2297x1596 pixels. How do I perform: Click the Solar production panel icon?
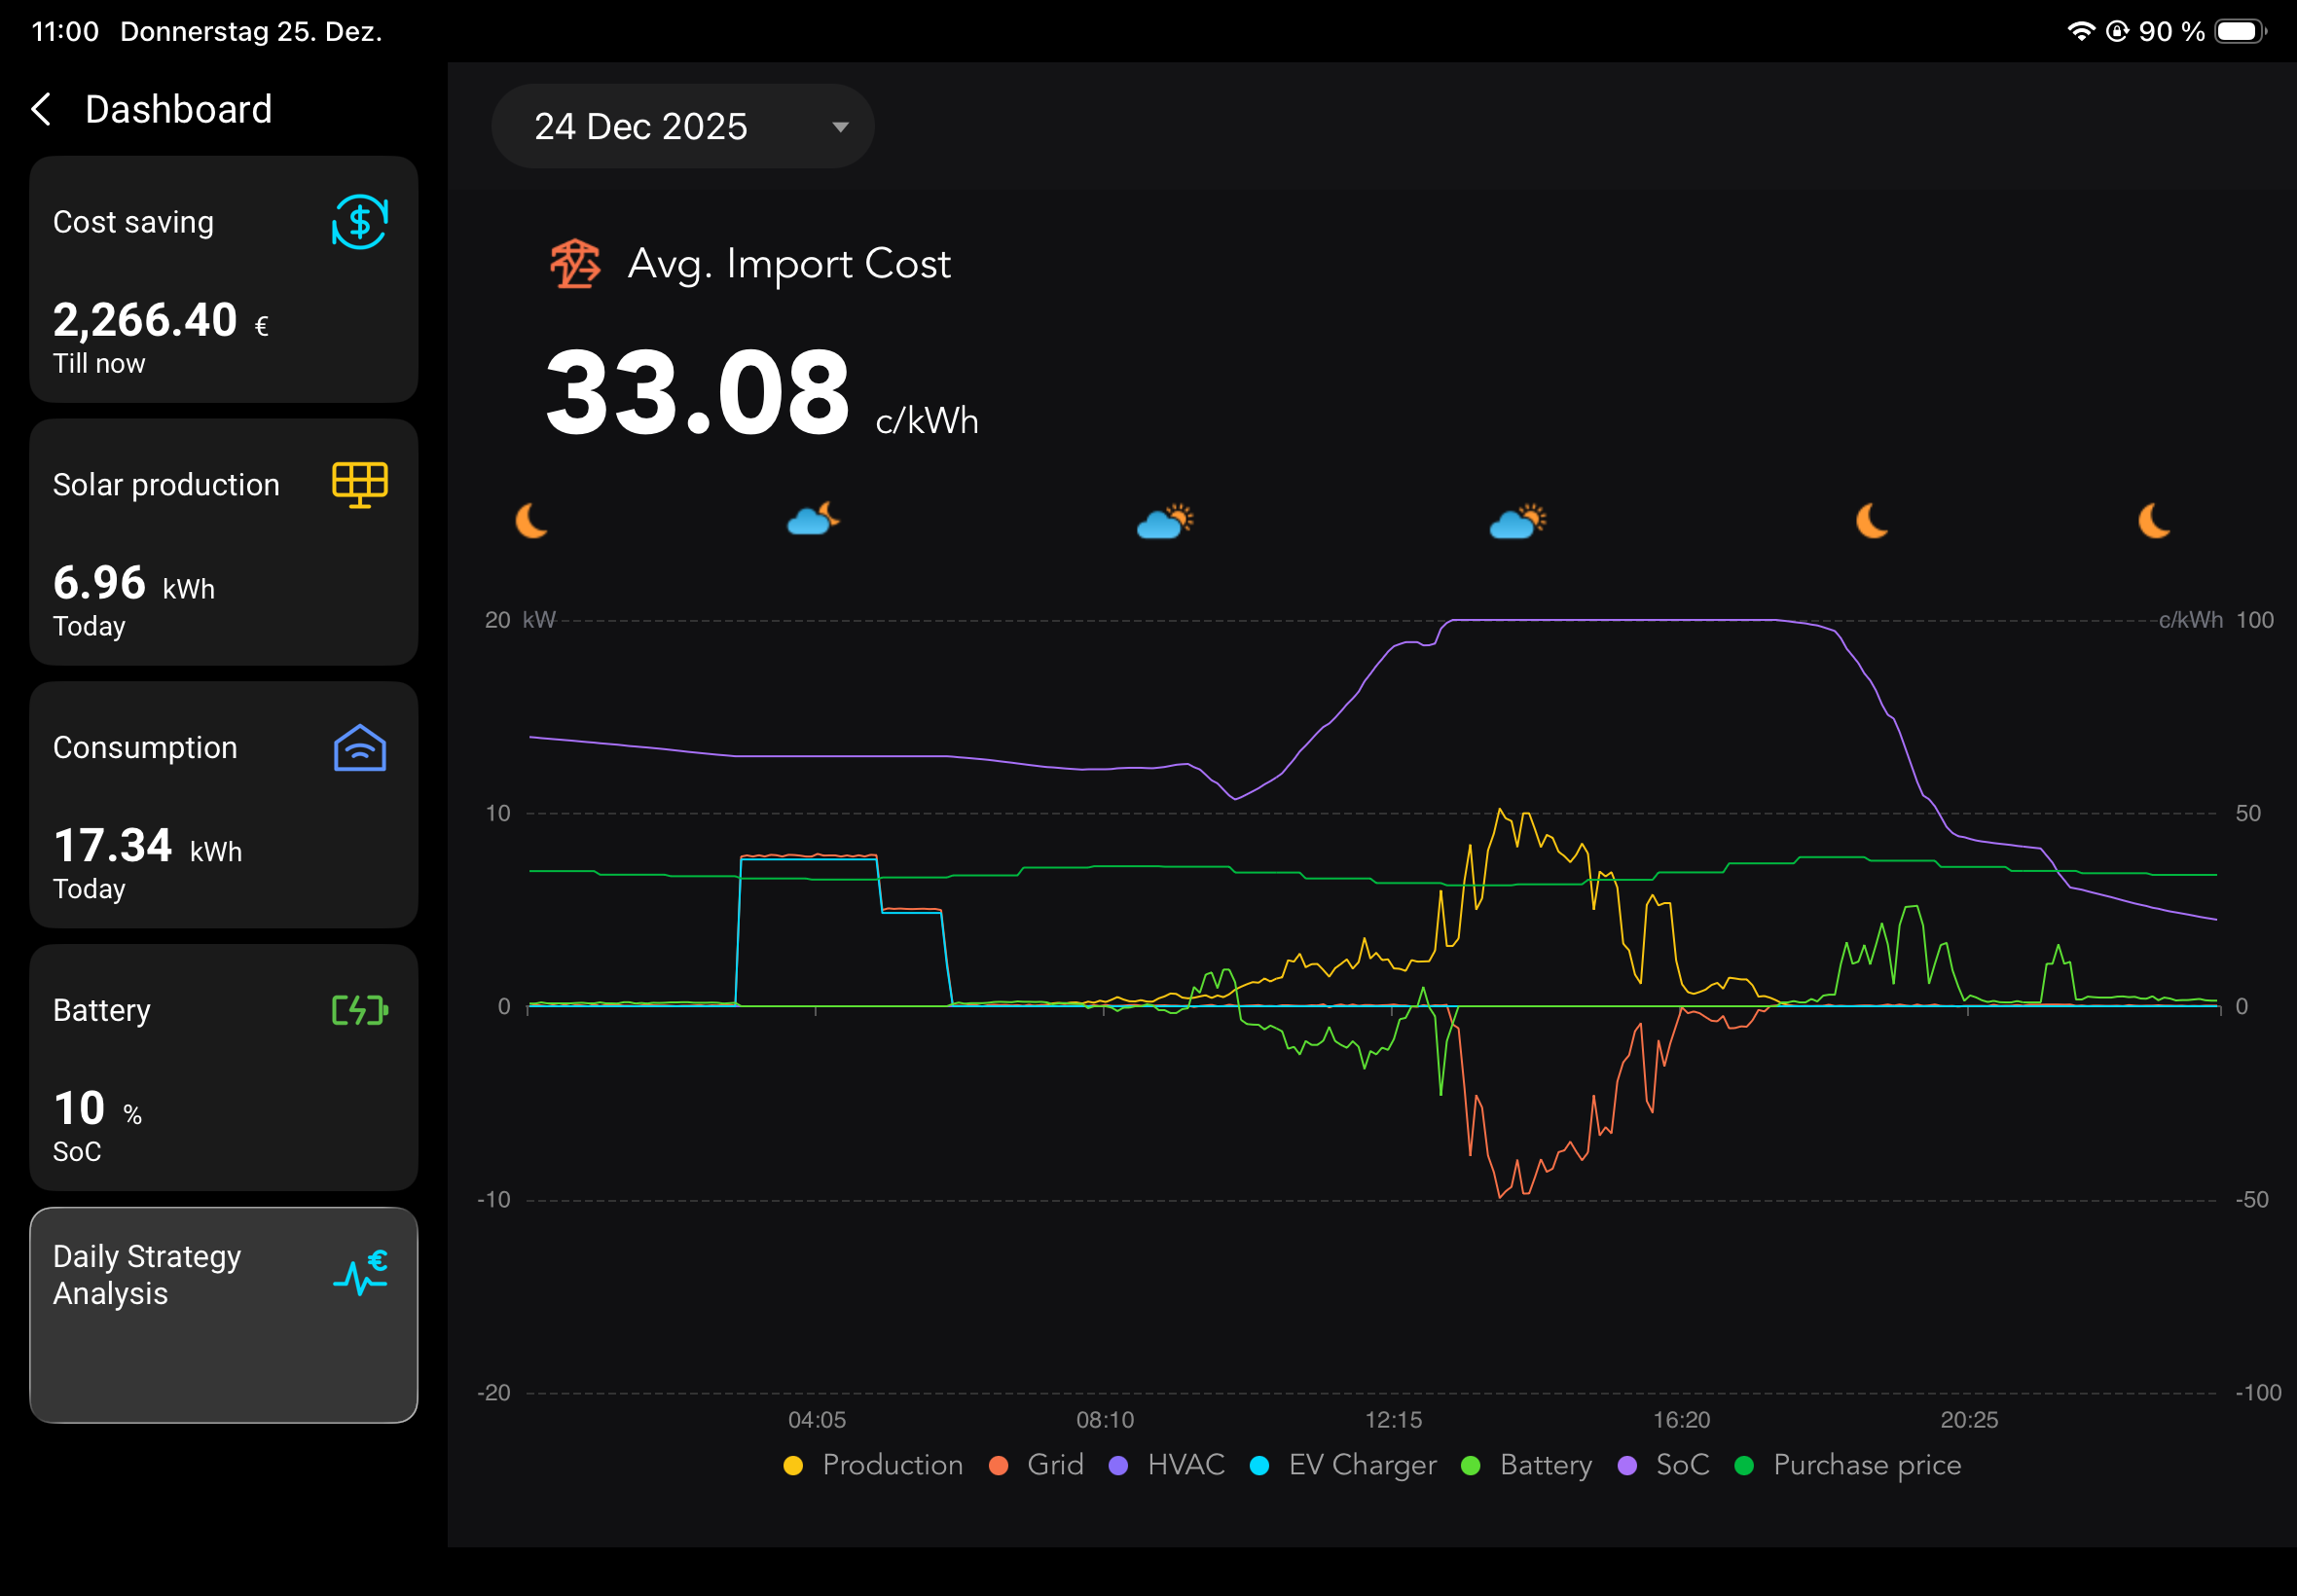359,485
